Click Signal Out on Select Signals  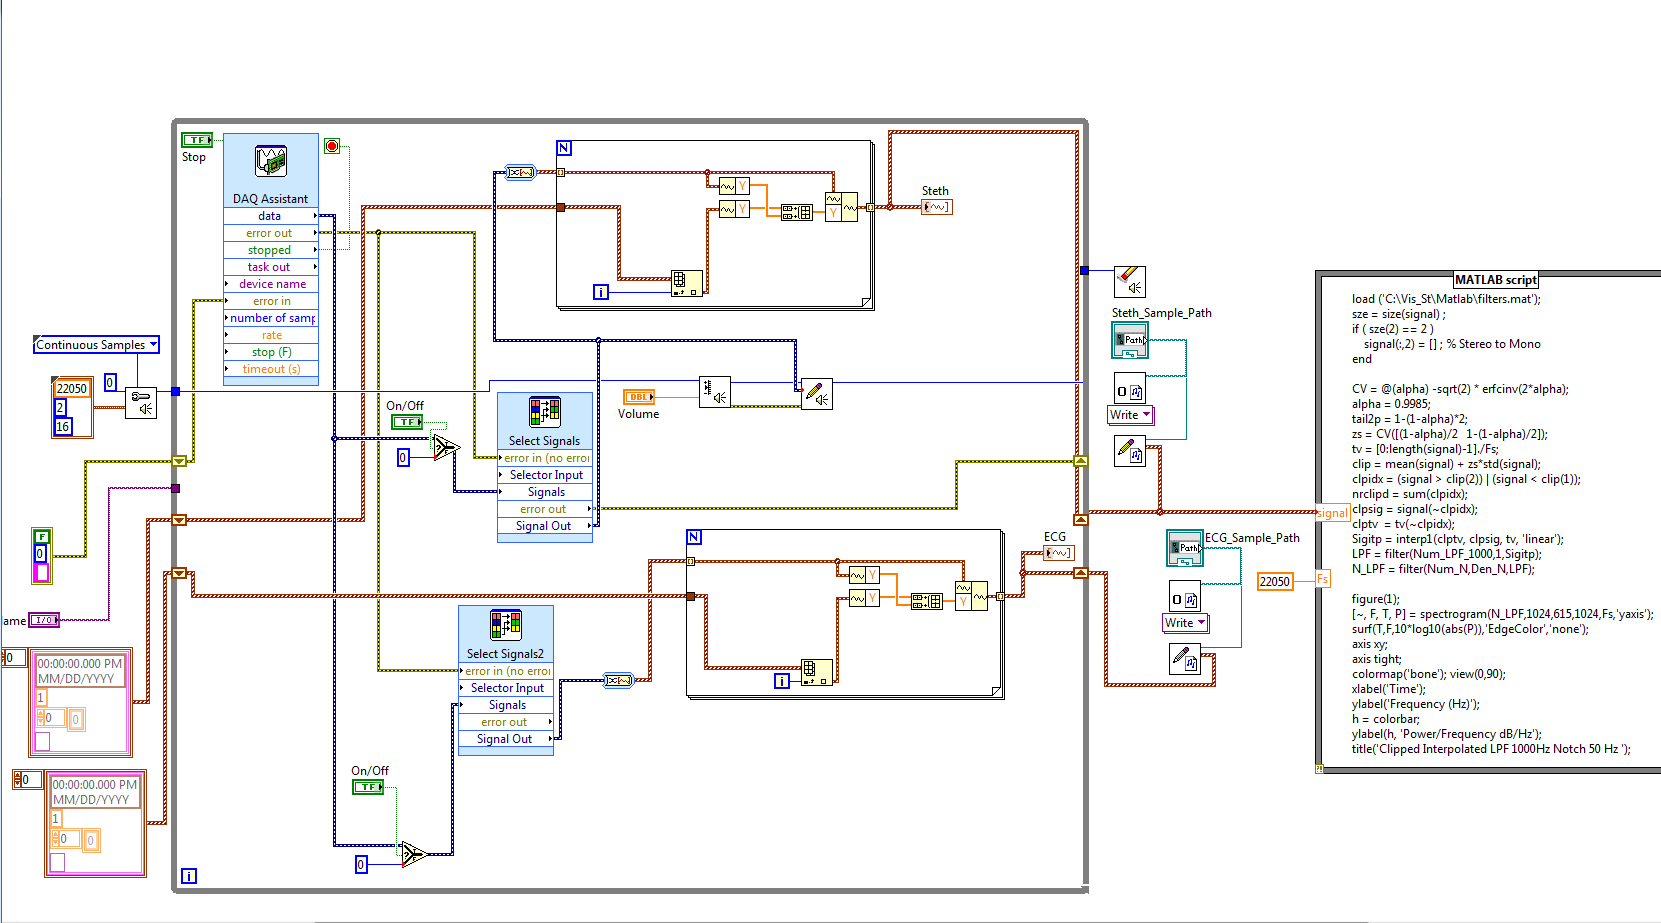545,526
